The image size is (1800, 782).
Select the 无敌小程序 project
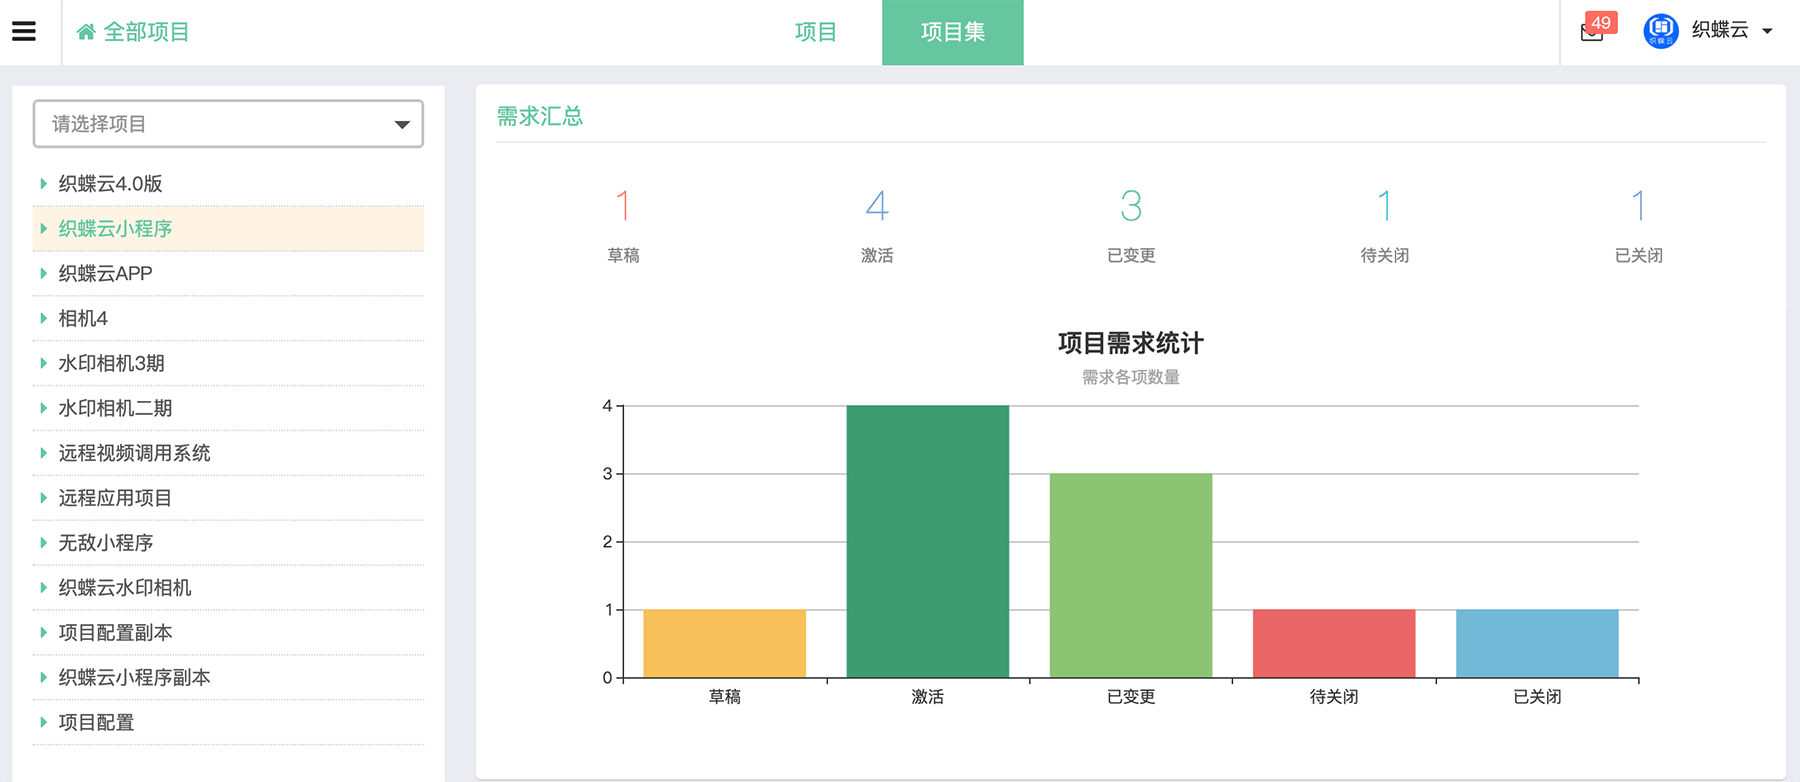[105, 543]
